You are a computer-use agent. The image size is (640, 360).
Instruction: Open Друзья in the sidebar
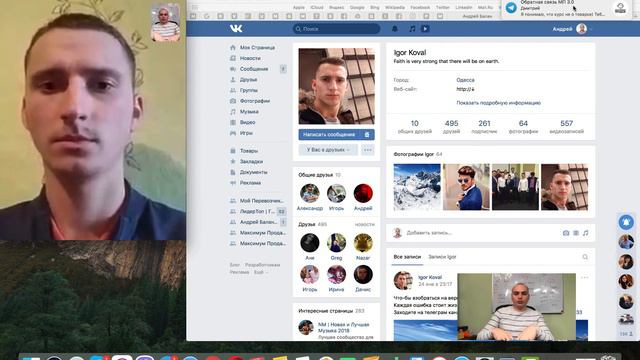(x=248, y=79)
